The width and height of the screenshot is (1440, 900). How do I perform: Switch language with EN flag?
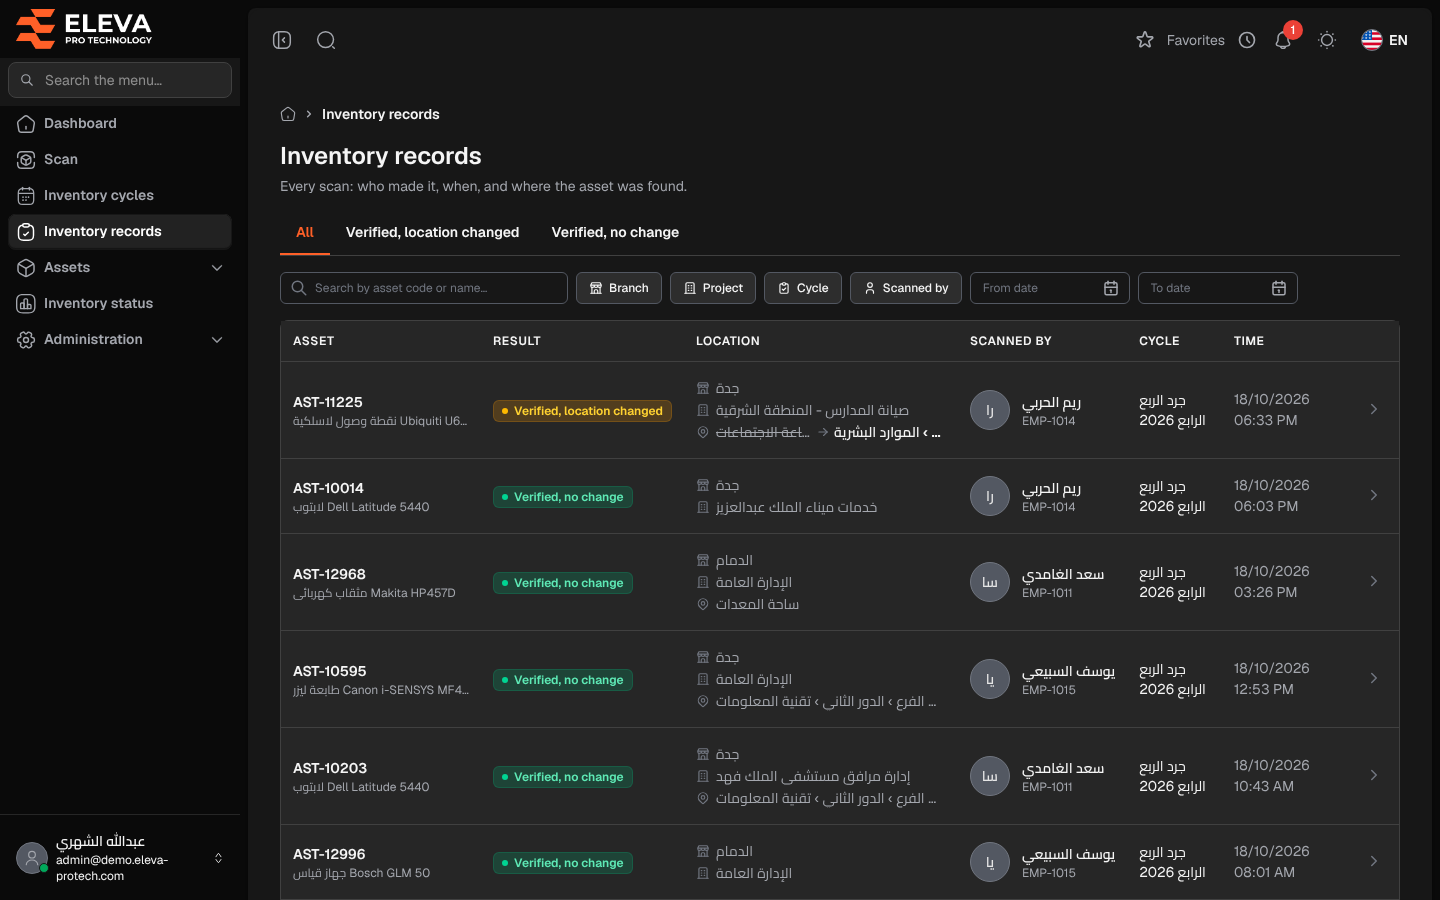[1384, 40]
